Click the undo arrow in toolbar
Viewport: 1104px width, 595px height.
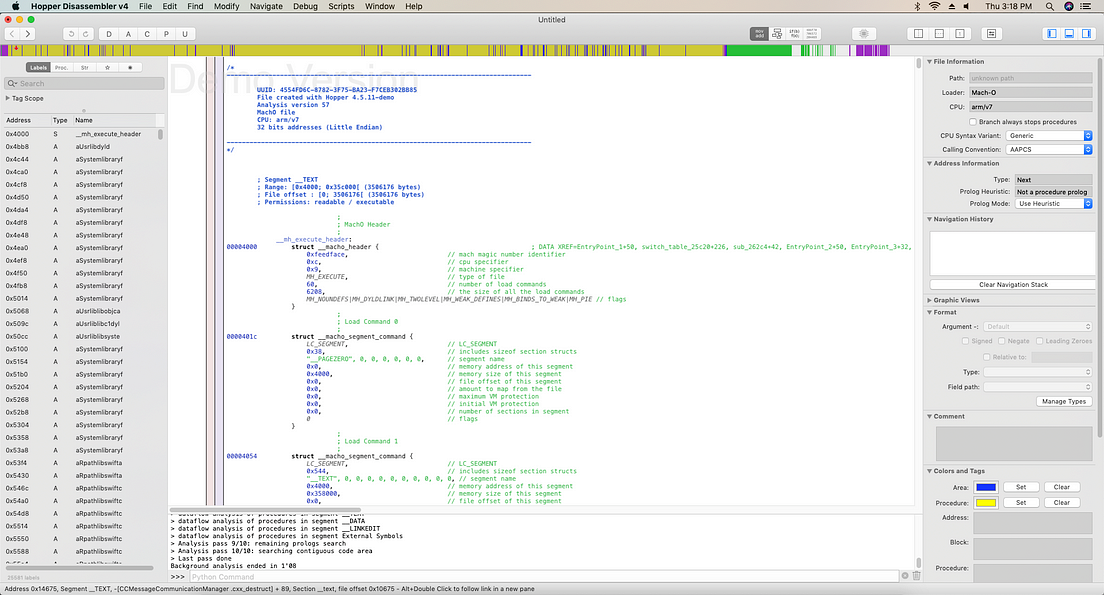[70, 34]
